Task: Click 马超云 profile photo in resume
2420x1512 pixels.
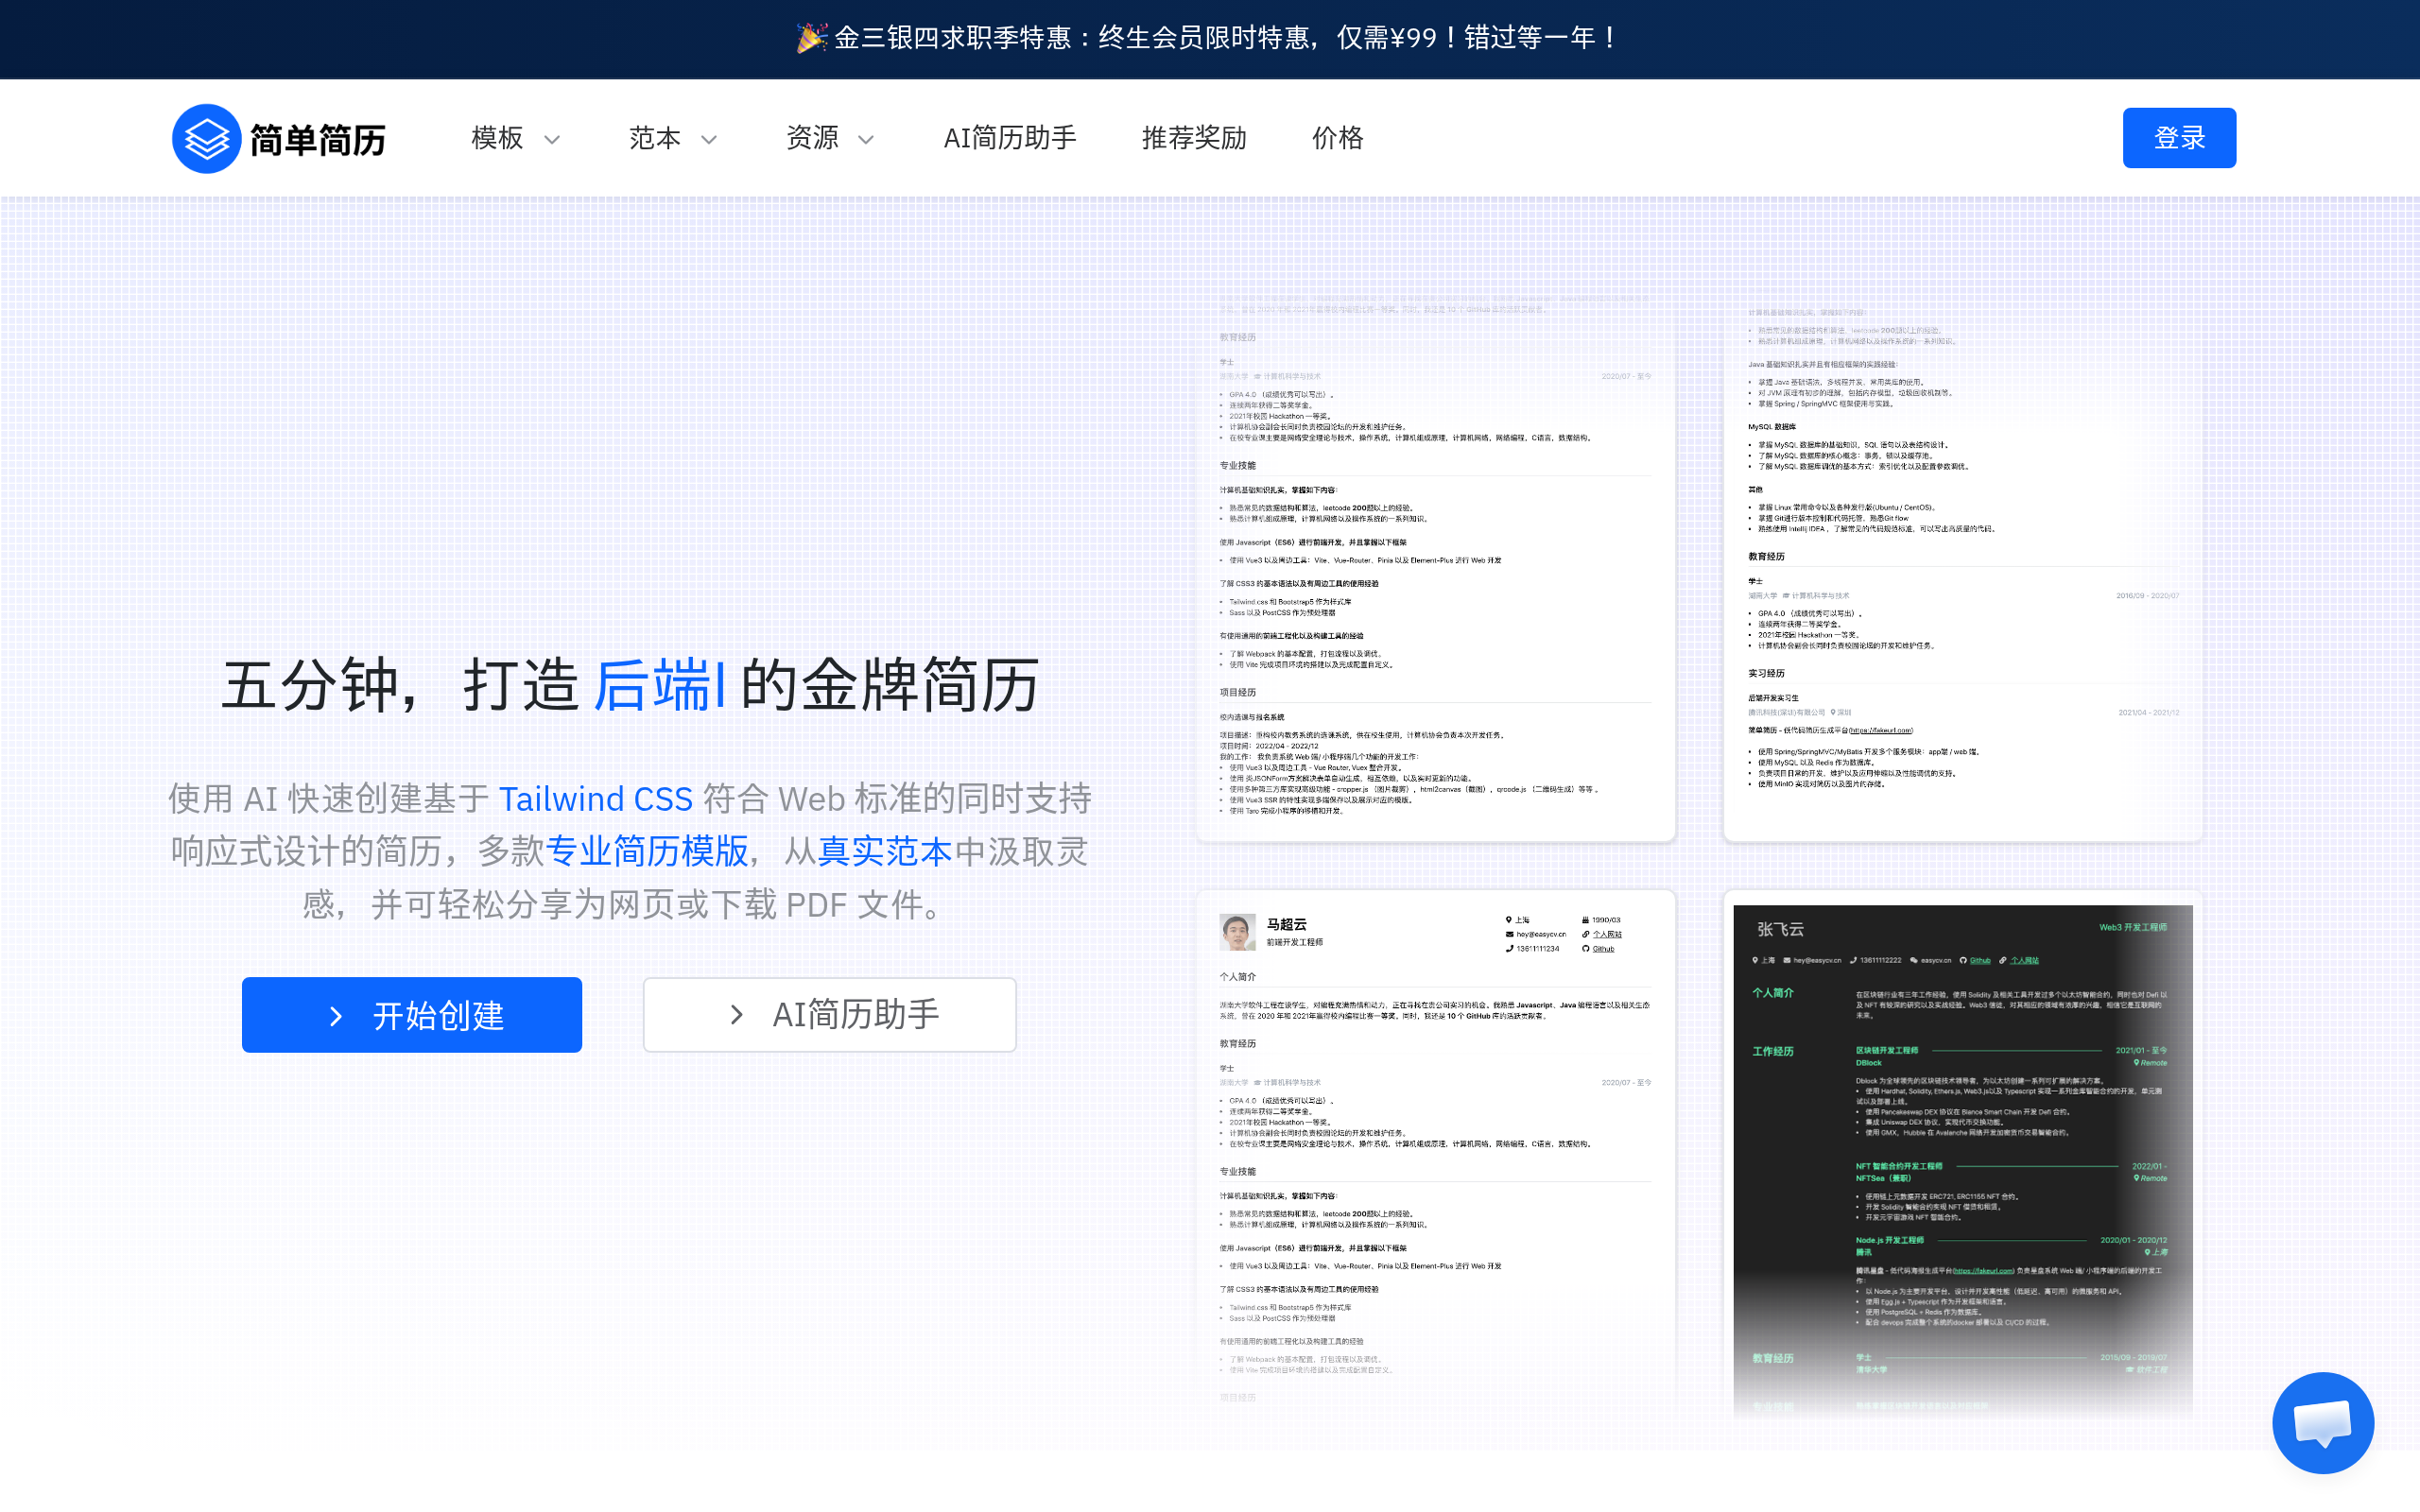Action: (x=1237, y=931)
